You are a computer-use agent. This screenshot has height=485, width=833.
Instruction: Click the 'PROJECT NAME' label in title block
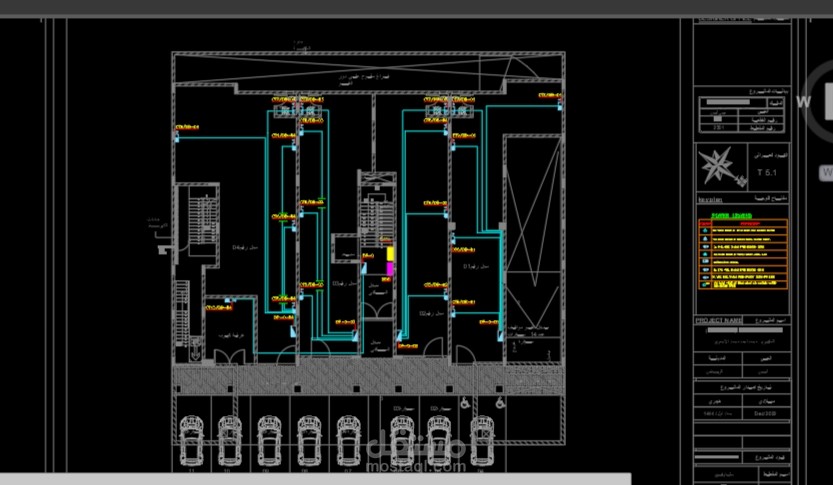click(719, 320)
